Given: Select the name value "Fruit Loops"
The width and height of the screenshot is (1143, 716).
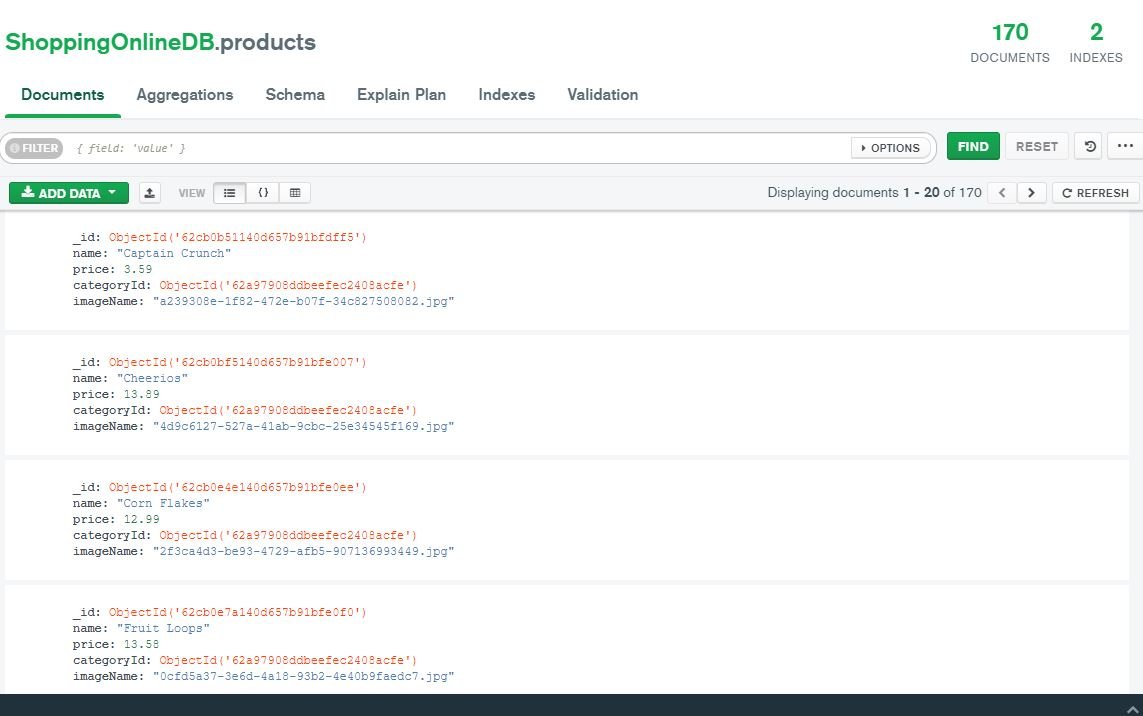Looking at the screenshot, I should click(x=163, y=628).
